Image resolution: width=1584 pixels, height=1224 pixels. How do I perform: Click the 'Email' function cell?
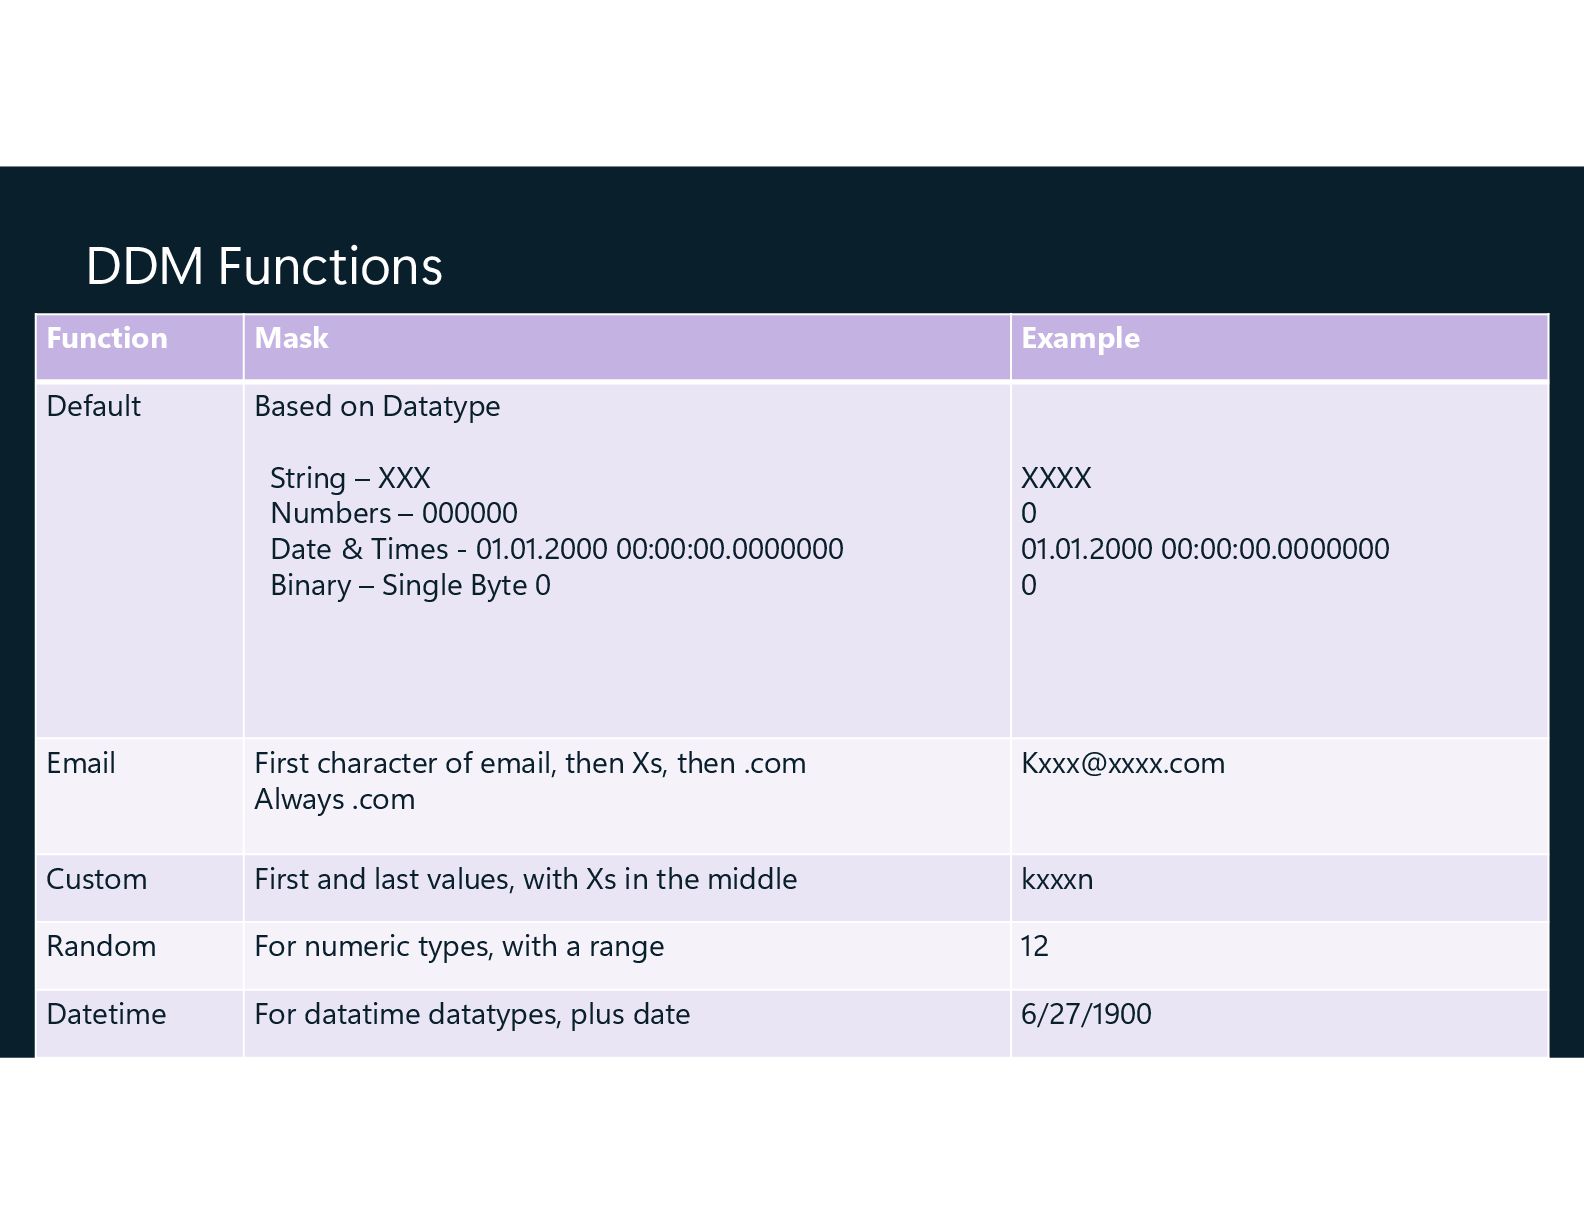pyautogui.click(x=139, y=796)
